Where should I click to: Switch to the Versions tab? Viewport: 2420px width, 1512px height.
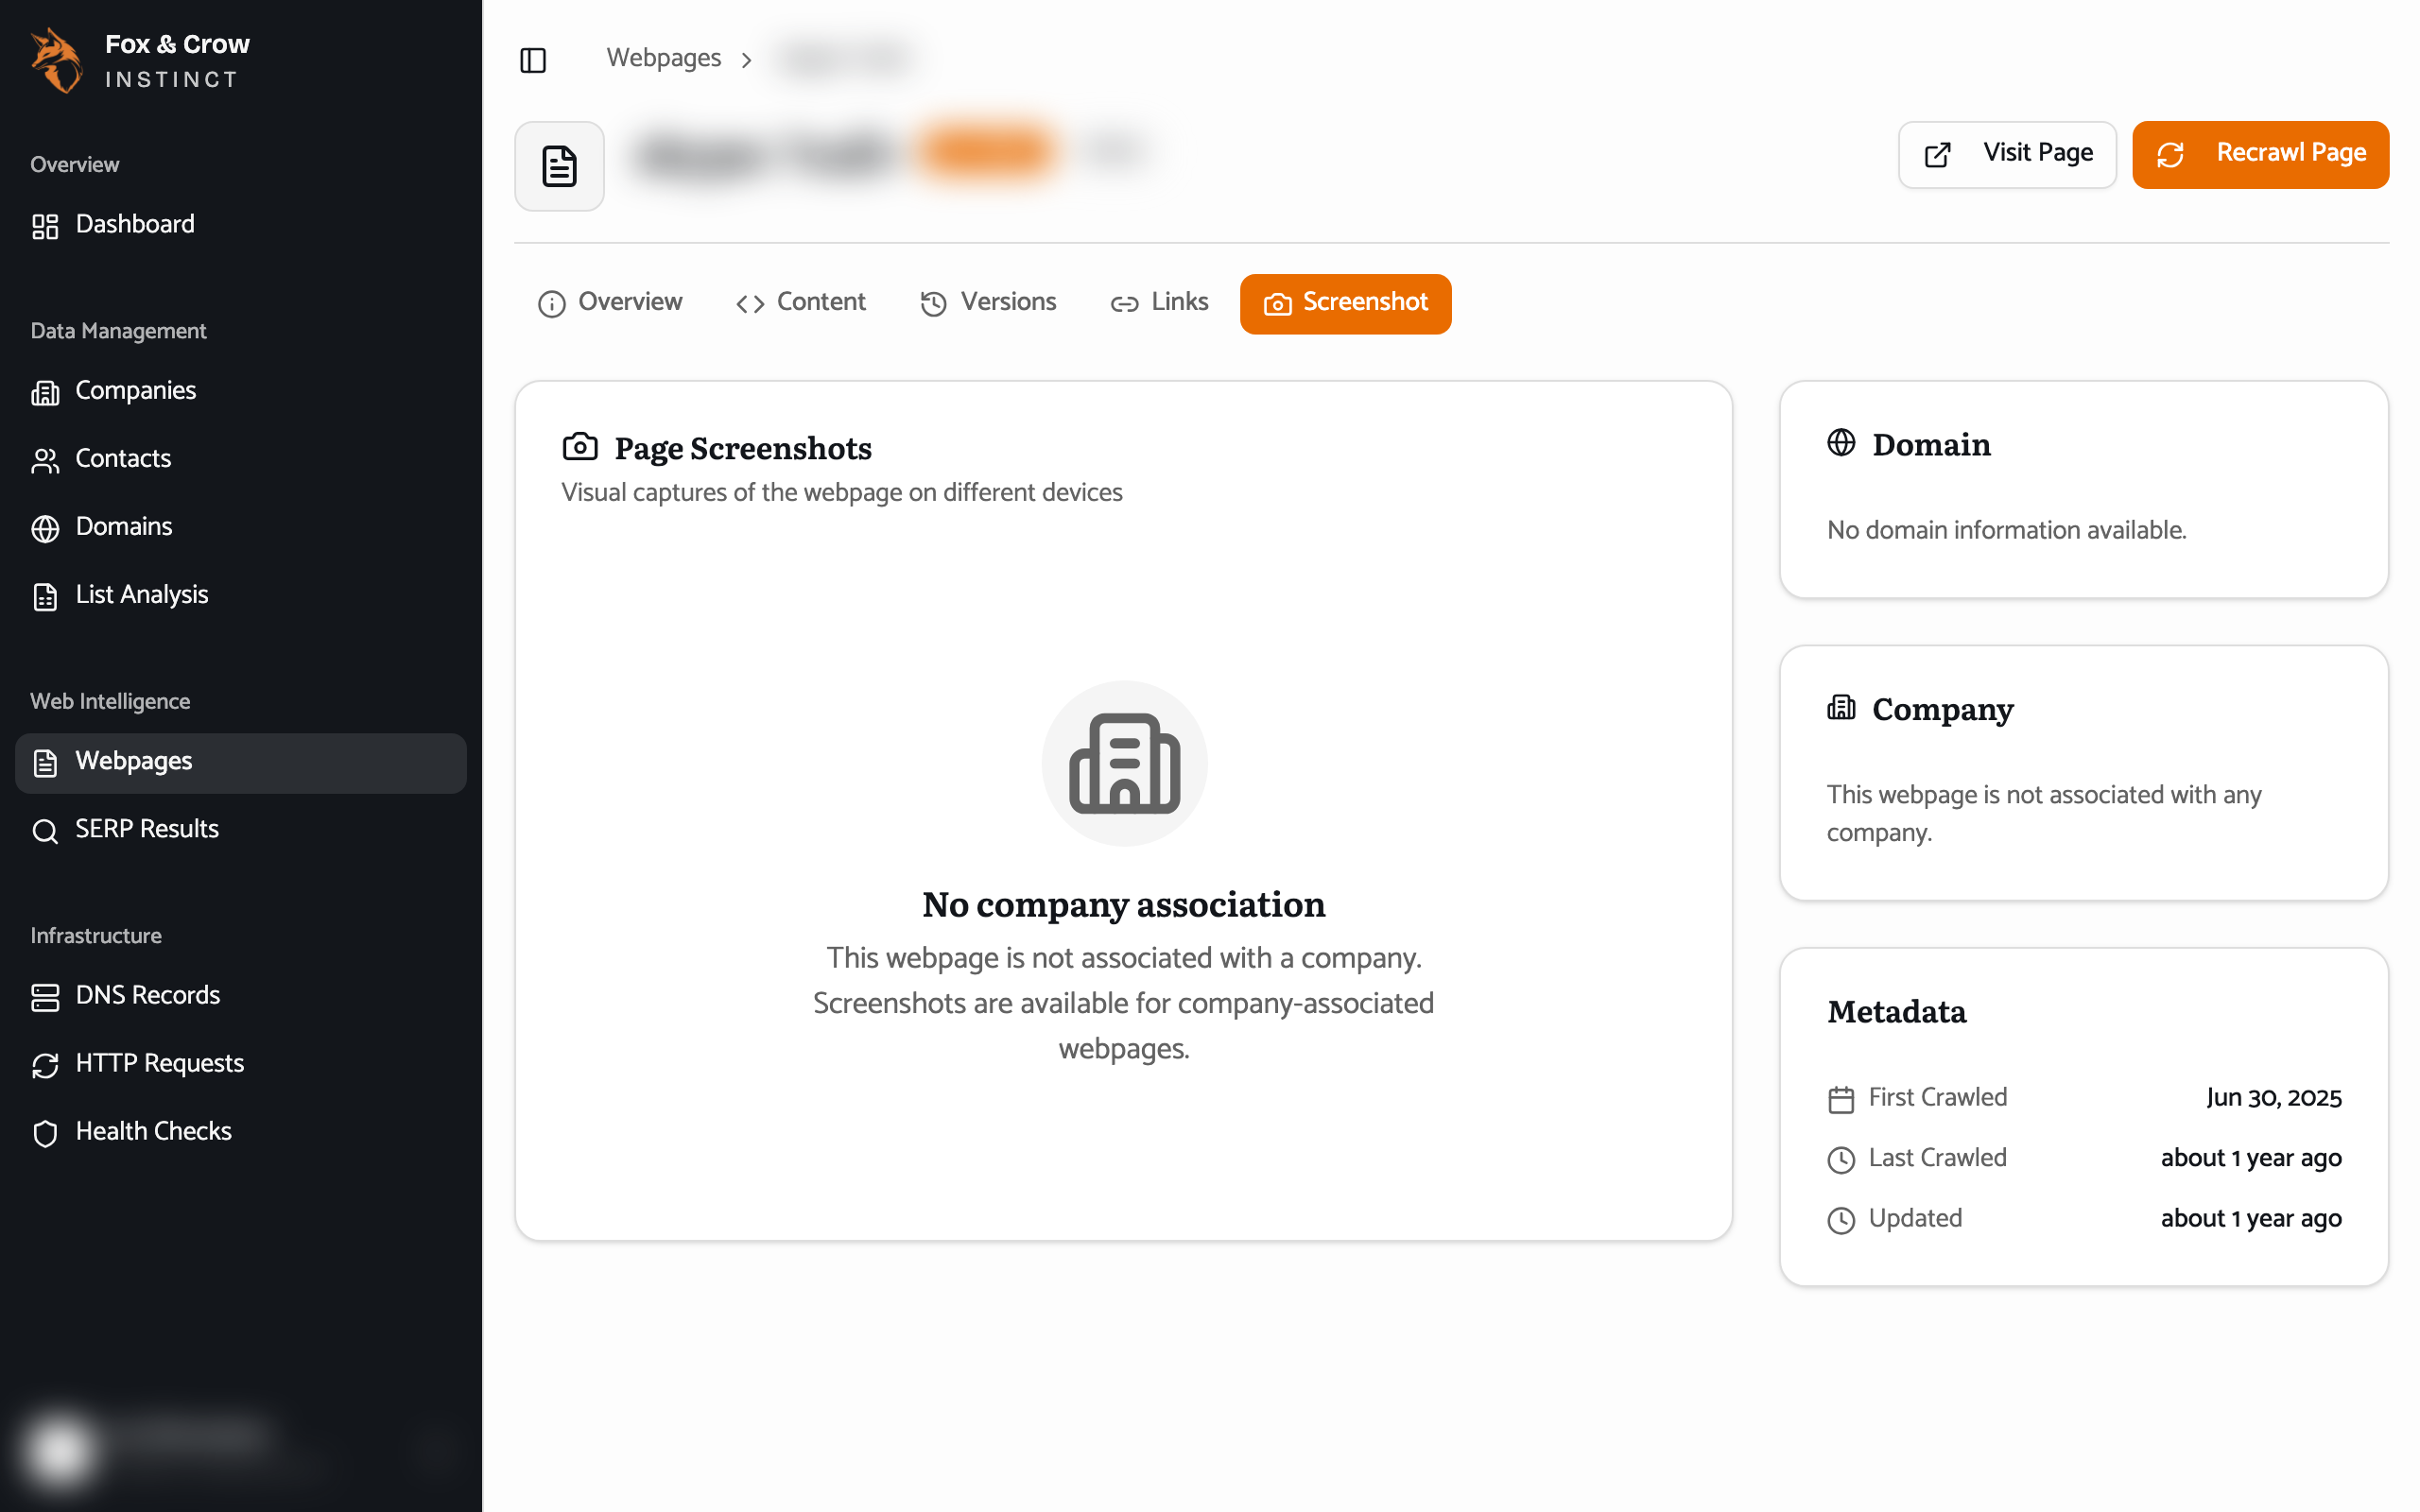tap(988, 303)
